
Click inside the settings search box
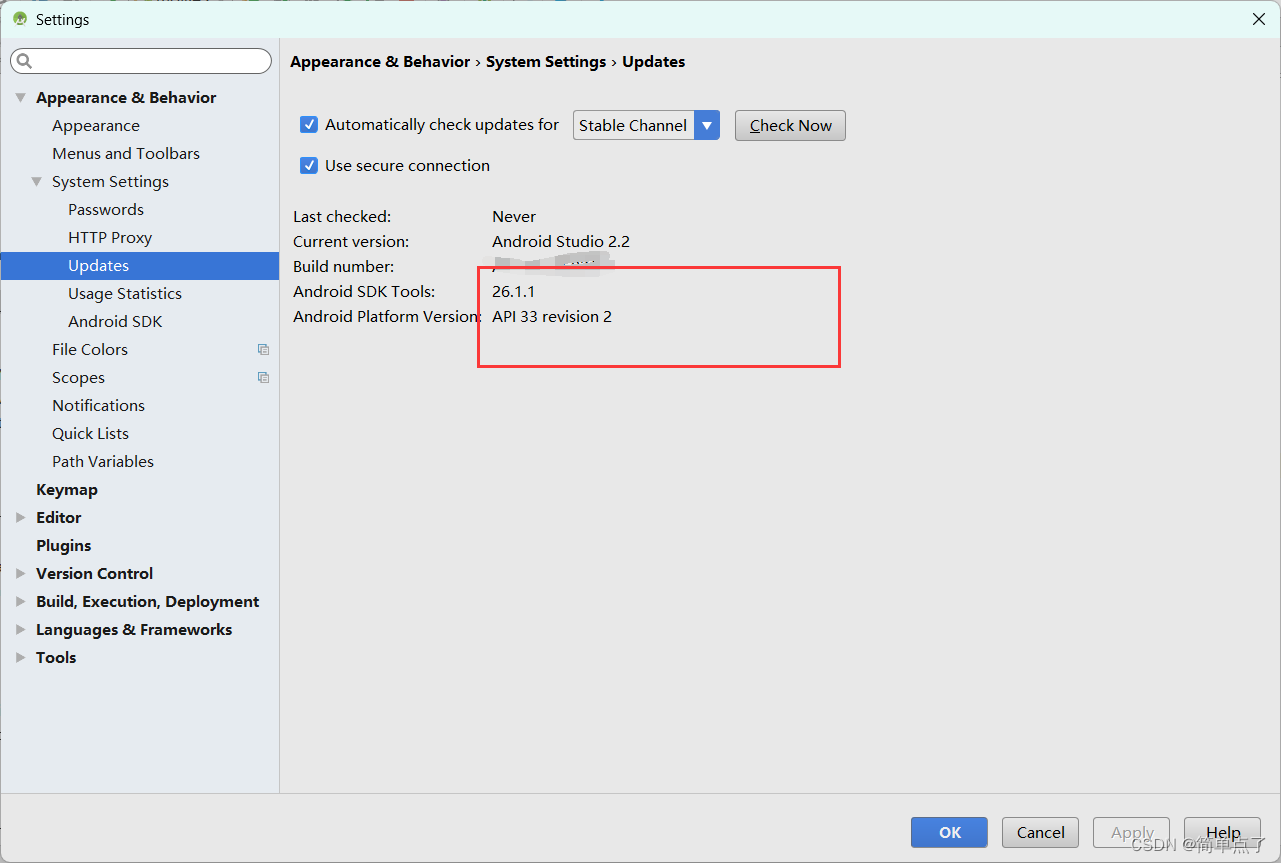tap(140, 61)
